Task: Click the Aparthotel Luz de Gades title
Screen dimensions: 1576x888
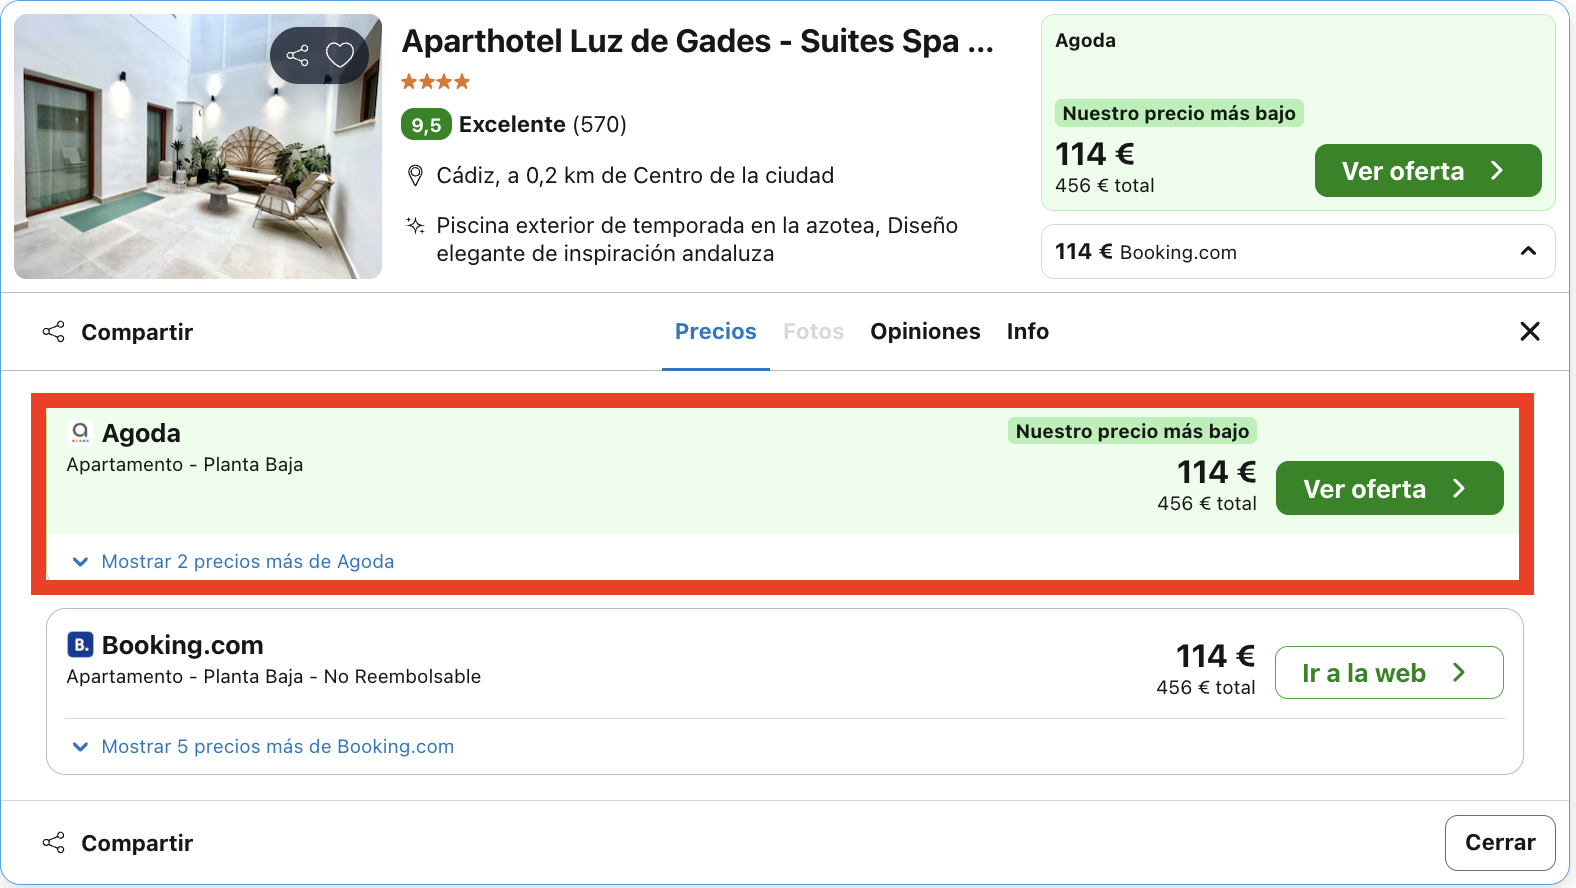Action: coord(698,41)
